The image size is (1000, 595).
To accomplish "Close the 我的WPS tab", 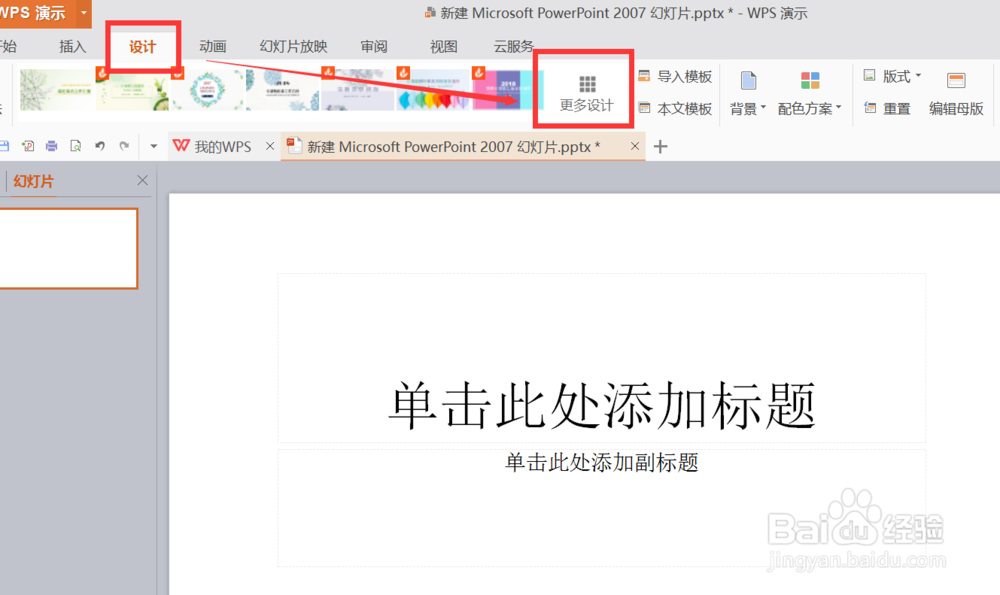I will (x=270, y=146).
